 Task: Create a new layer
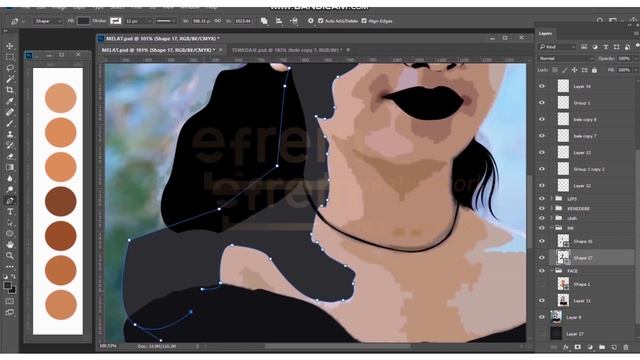[614, 347]
